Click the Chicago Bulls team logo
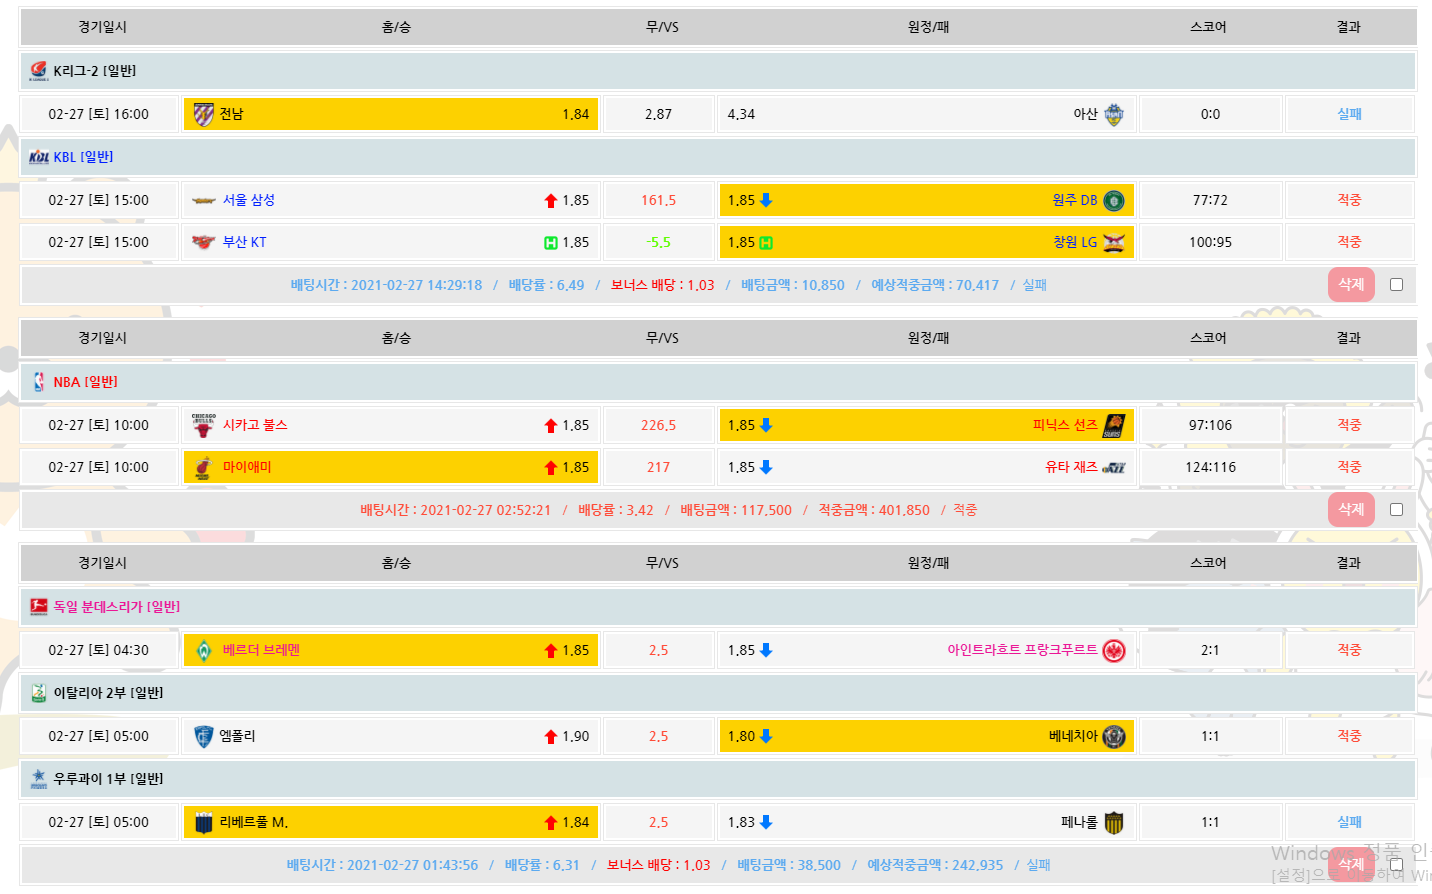Image resolution: width=1432 pixels, height=894 pixels. coord(203,425)
